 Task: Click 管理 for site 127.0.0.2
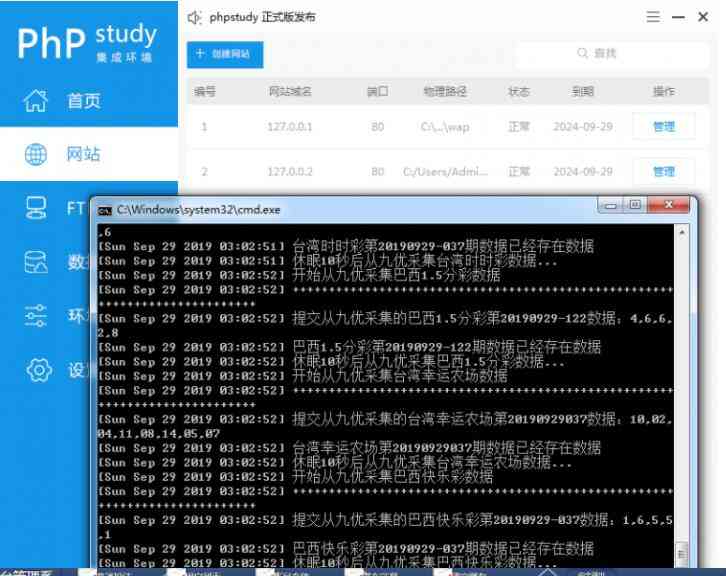tap(663, 171)
